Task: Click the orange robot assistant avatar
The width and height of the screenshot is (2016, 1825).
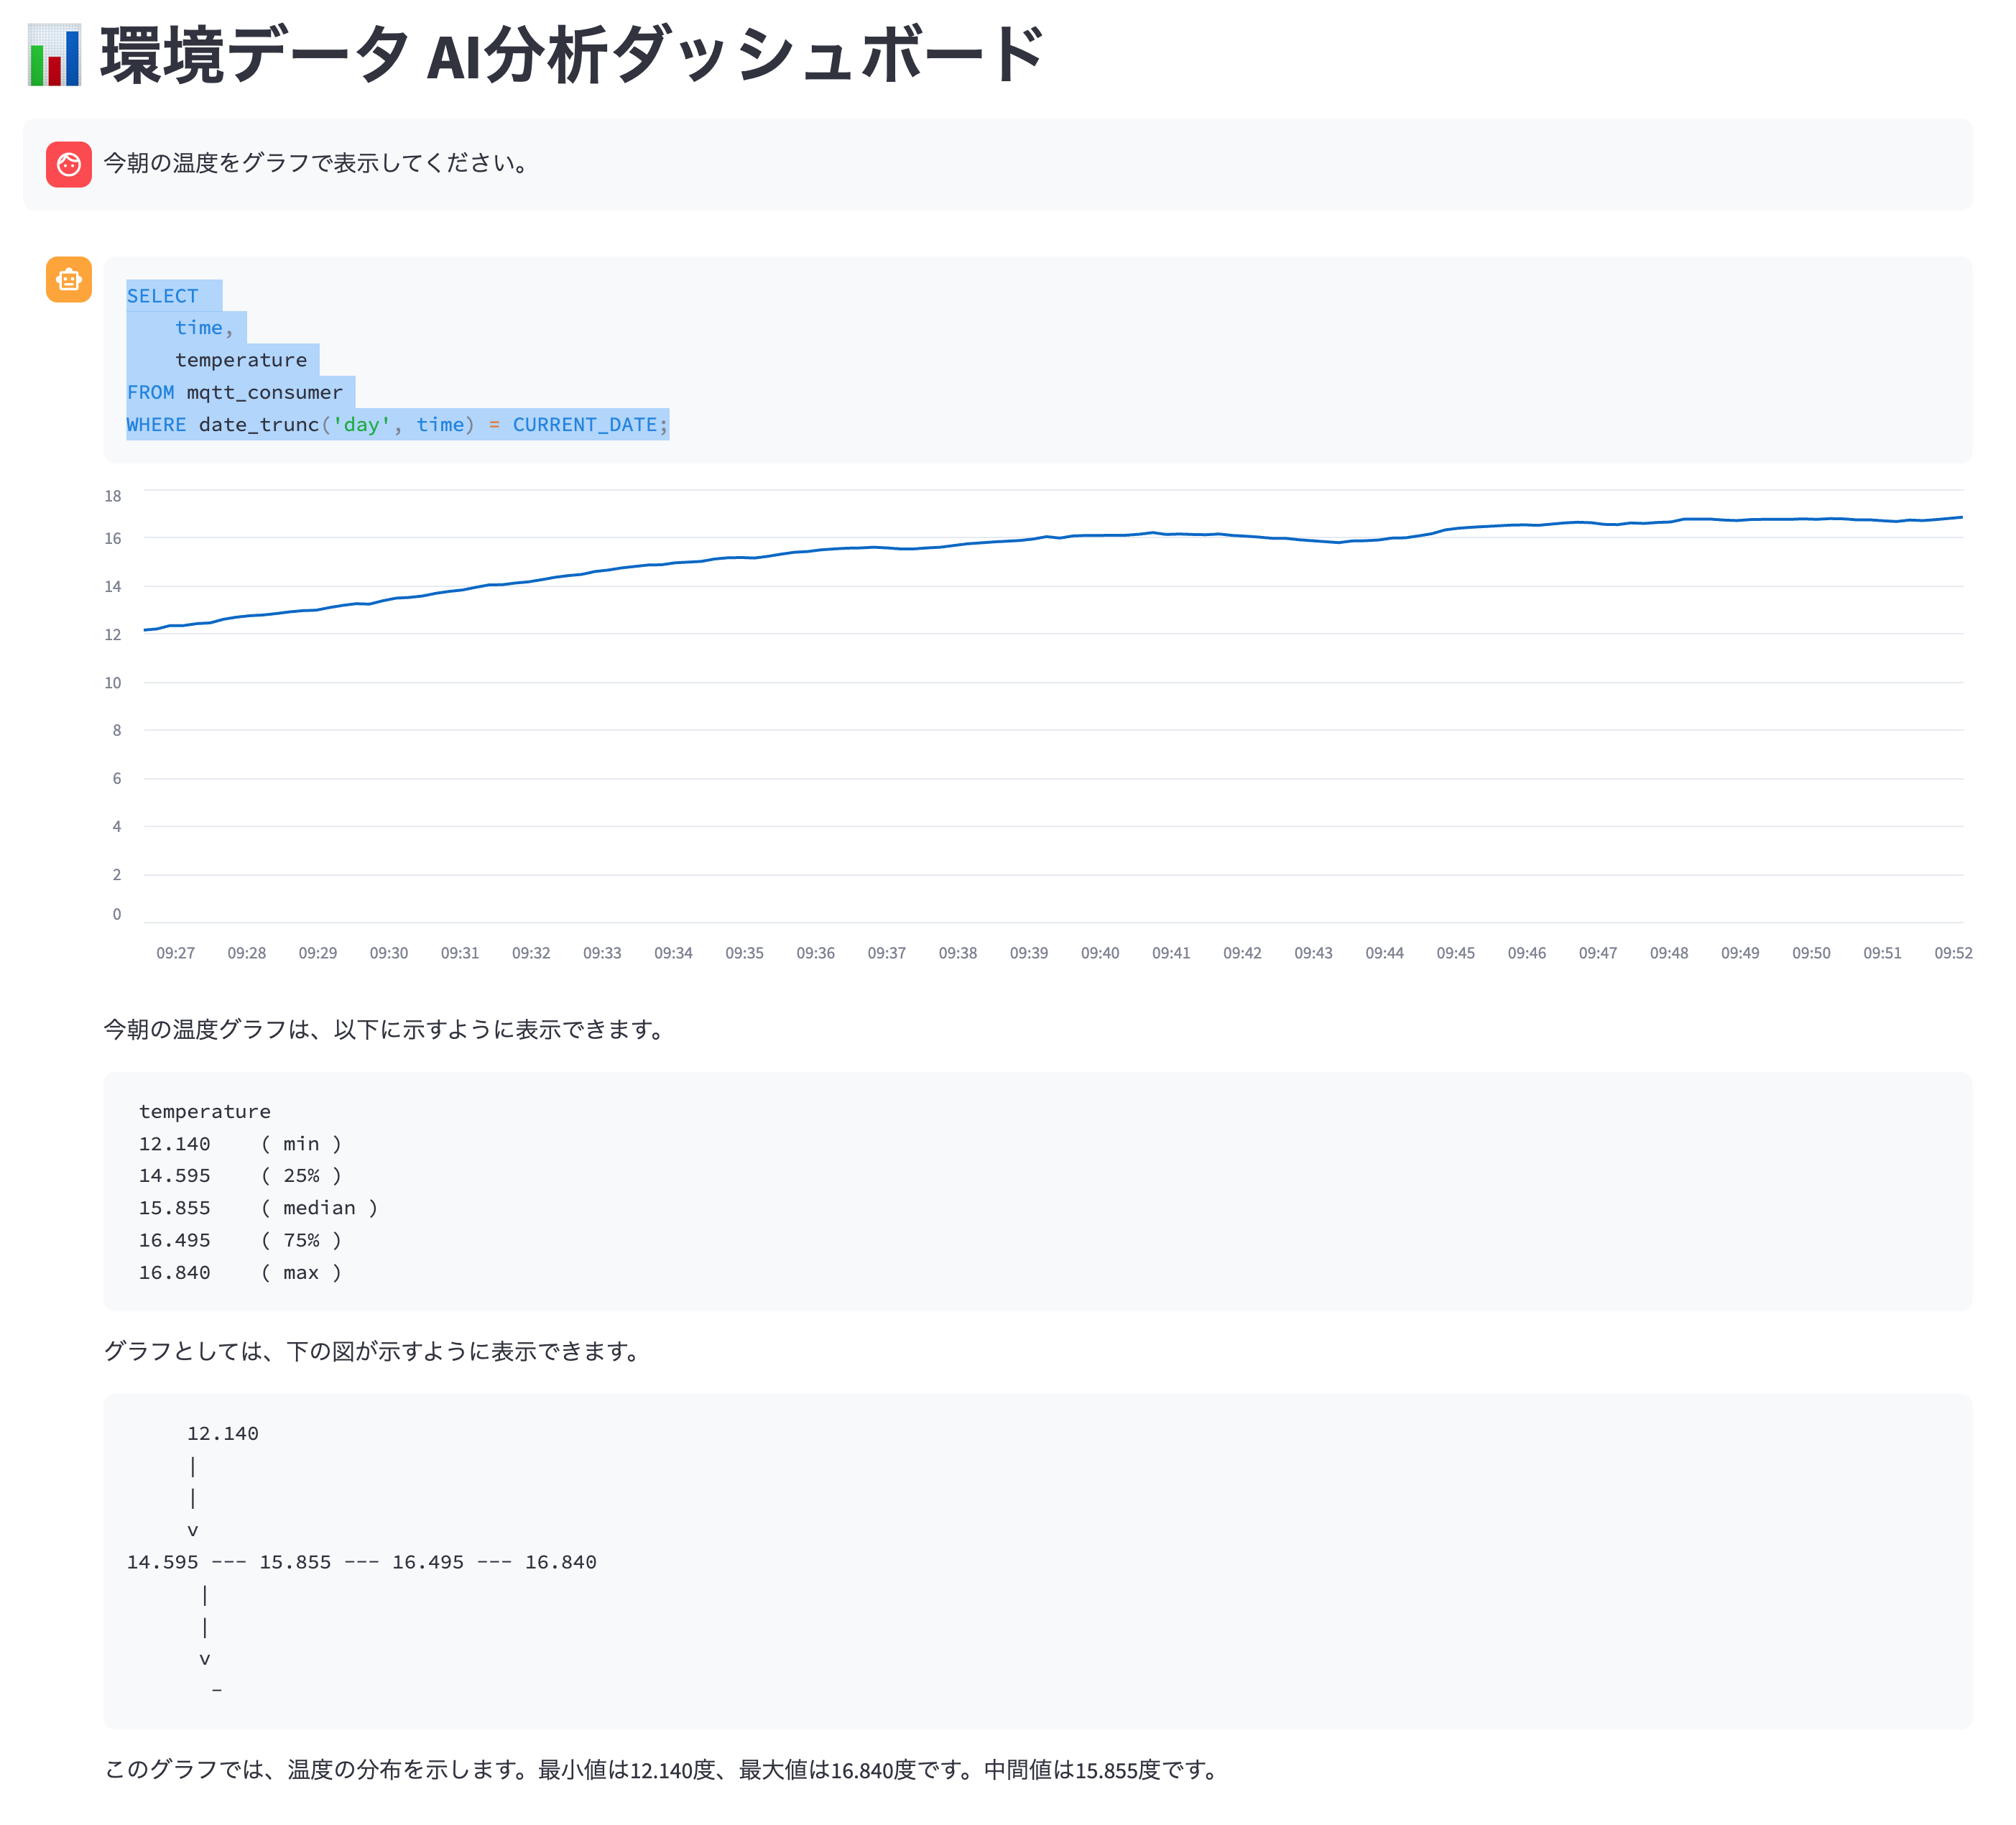Action: (x=69, y=279)
